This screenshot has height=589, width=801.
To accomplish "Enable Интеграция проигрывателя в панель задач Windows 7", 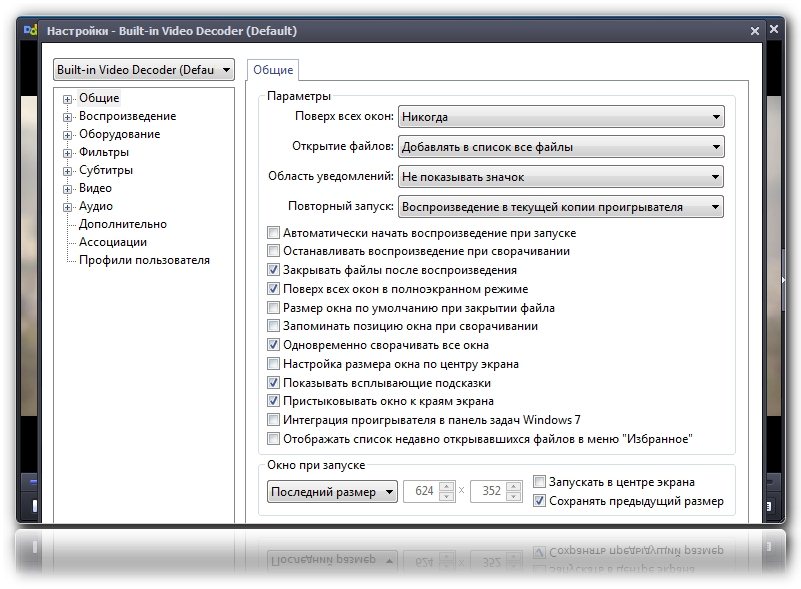I will coord(274,420).
